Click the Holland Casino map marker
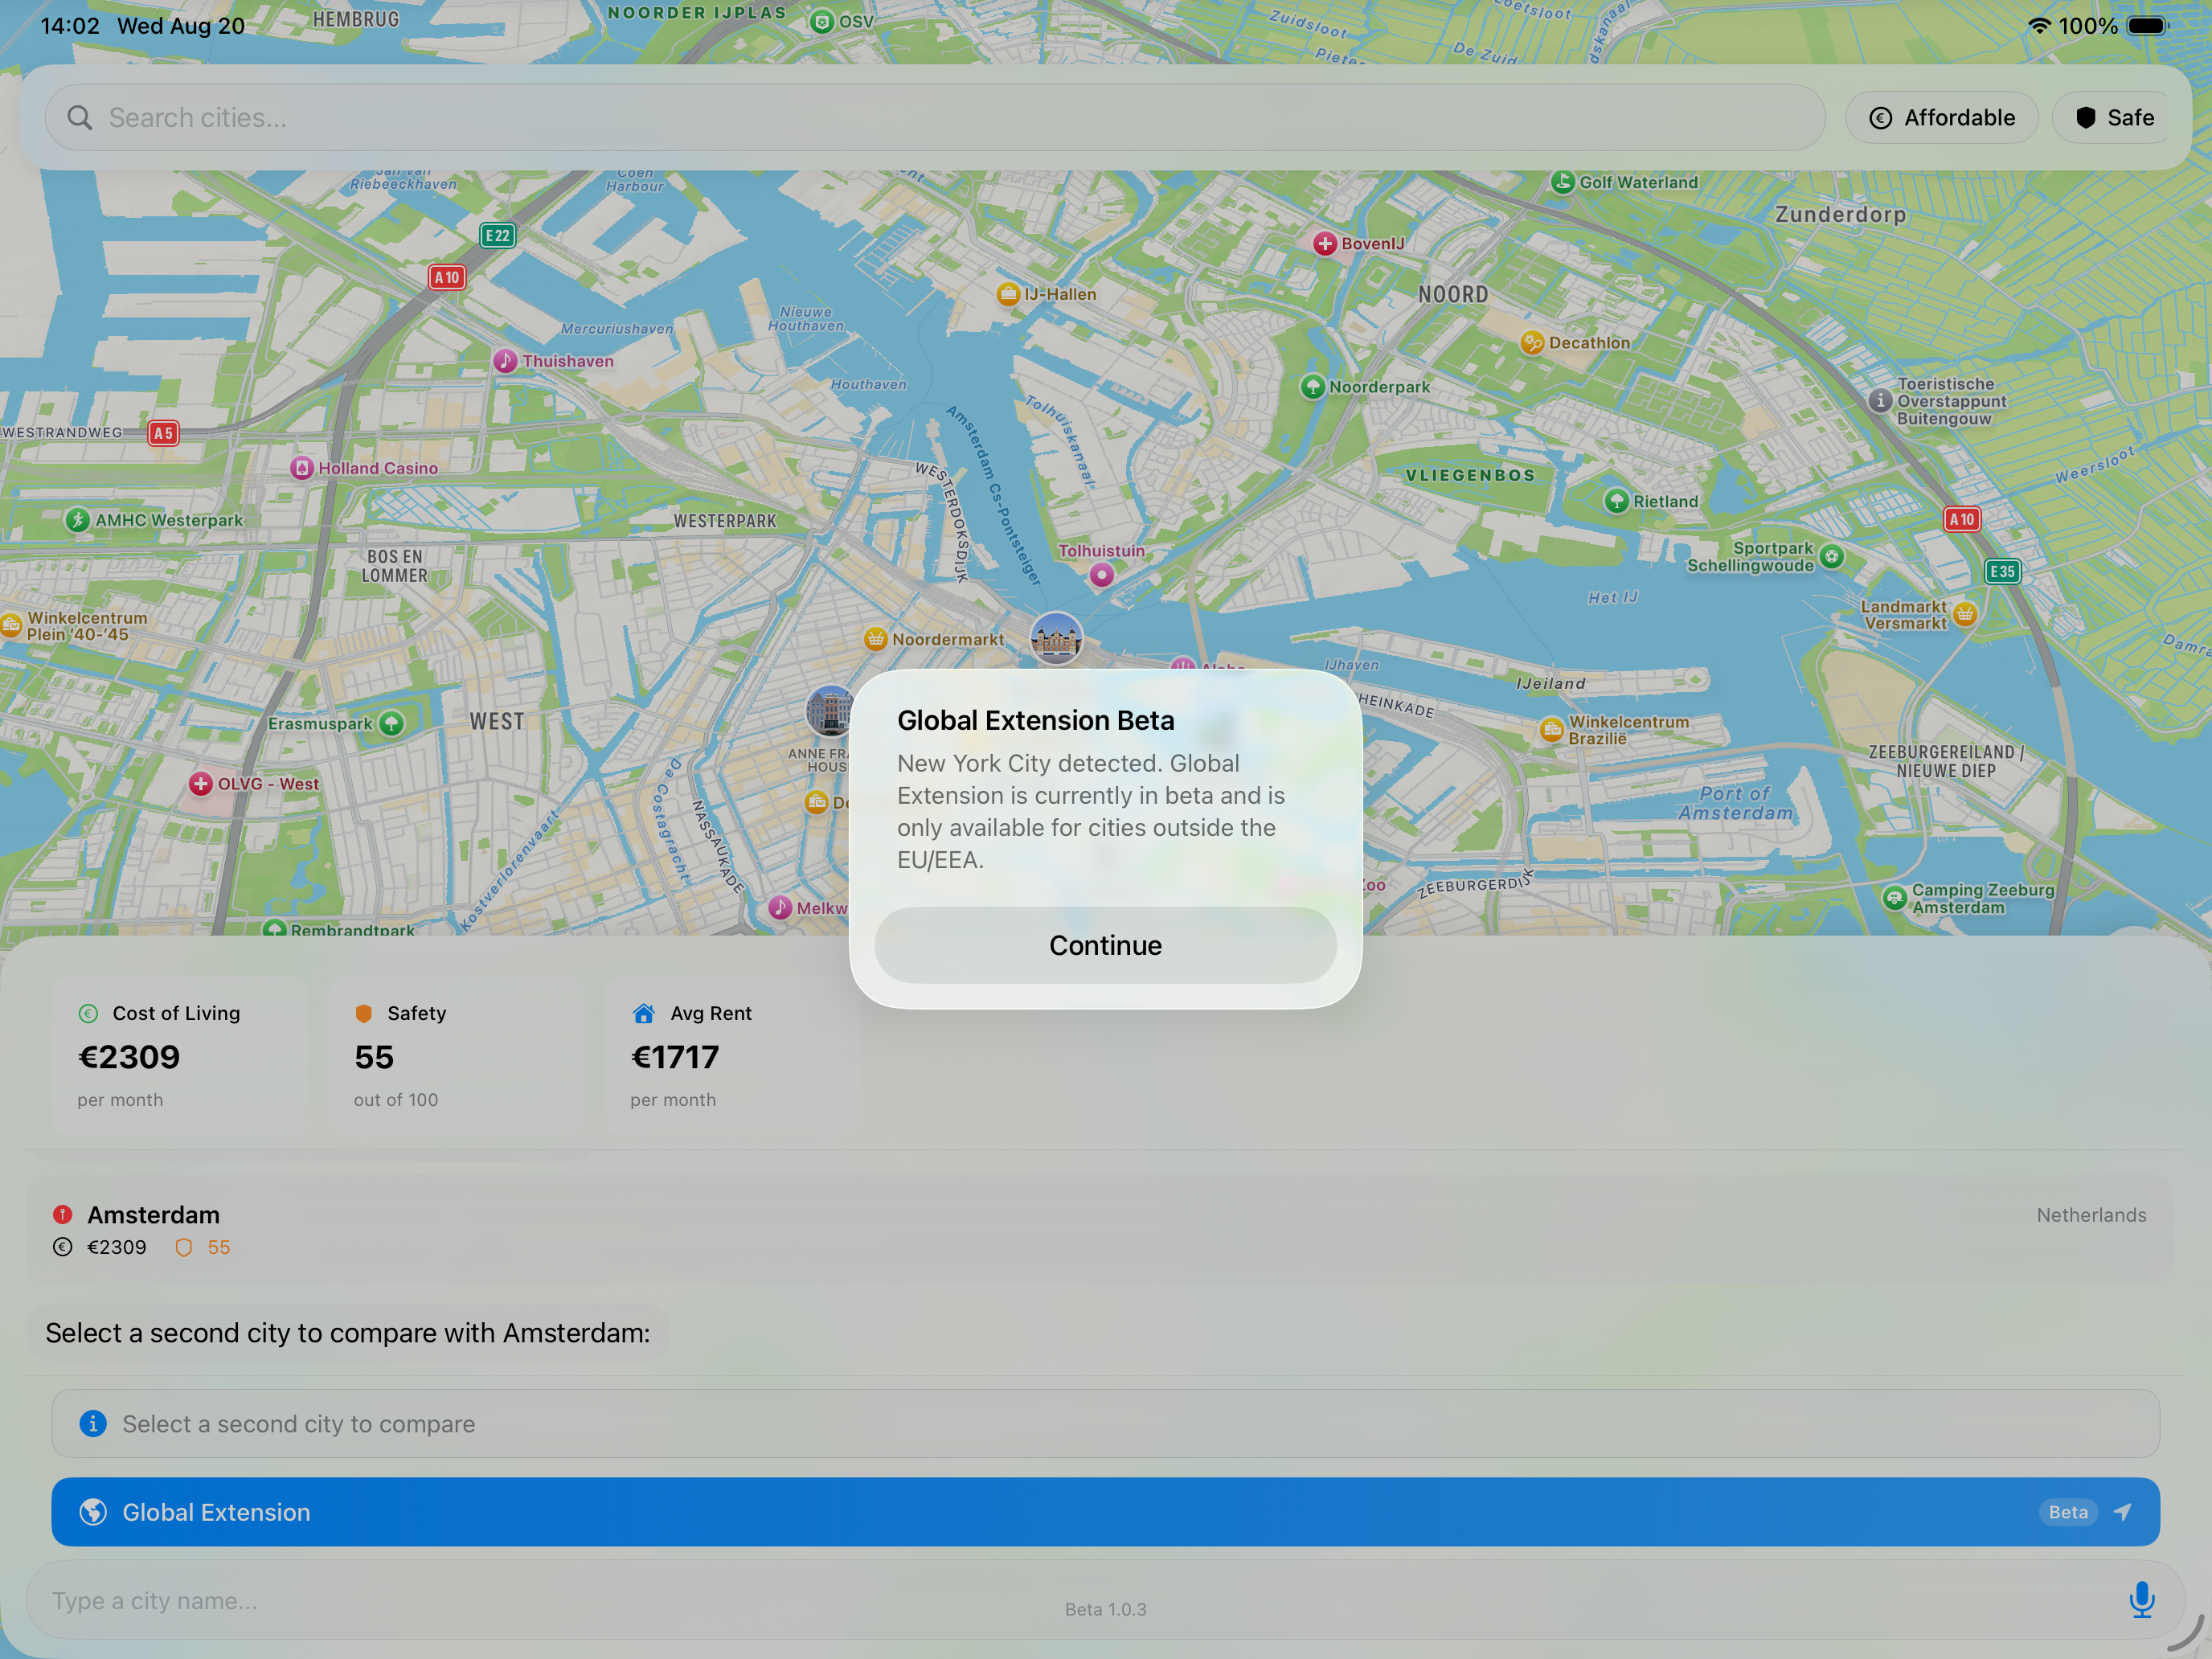Screen dimensions: 2212x1659 click(302, 468)
